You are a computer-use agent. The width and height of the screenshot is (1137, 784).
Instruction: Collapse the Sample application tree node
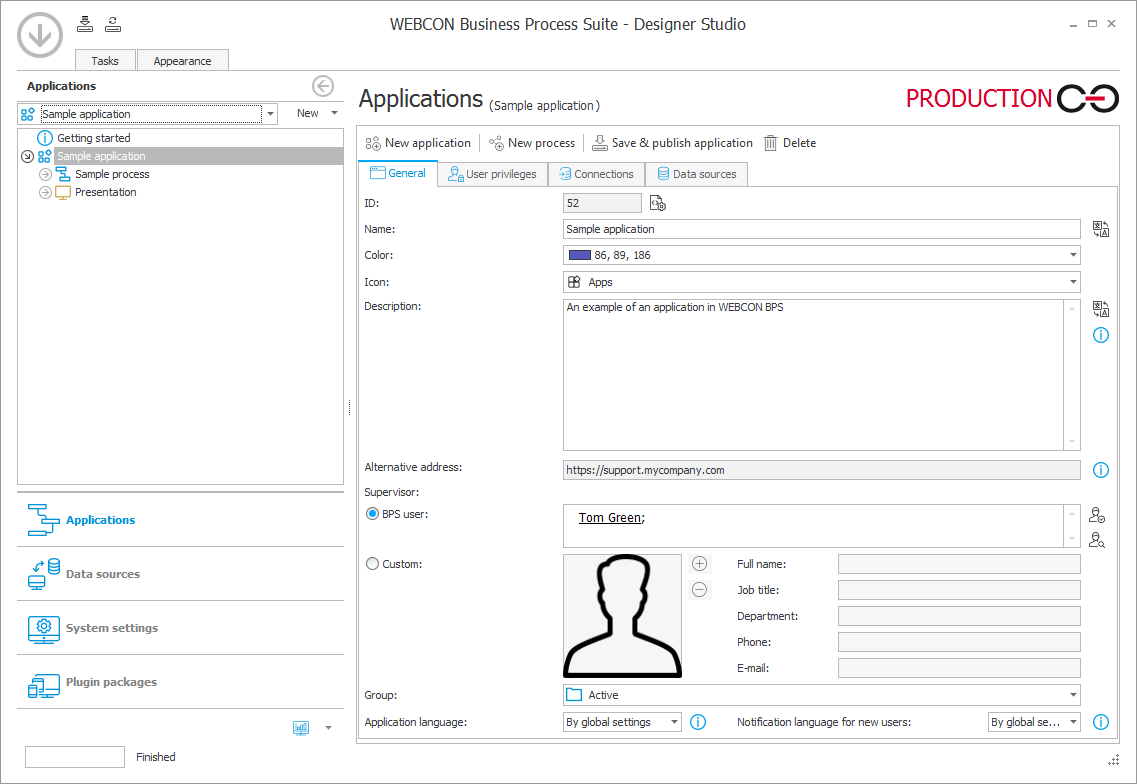click(x=28, y=156)
